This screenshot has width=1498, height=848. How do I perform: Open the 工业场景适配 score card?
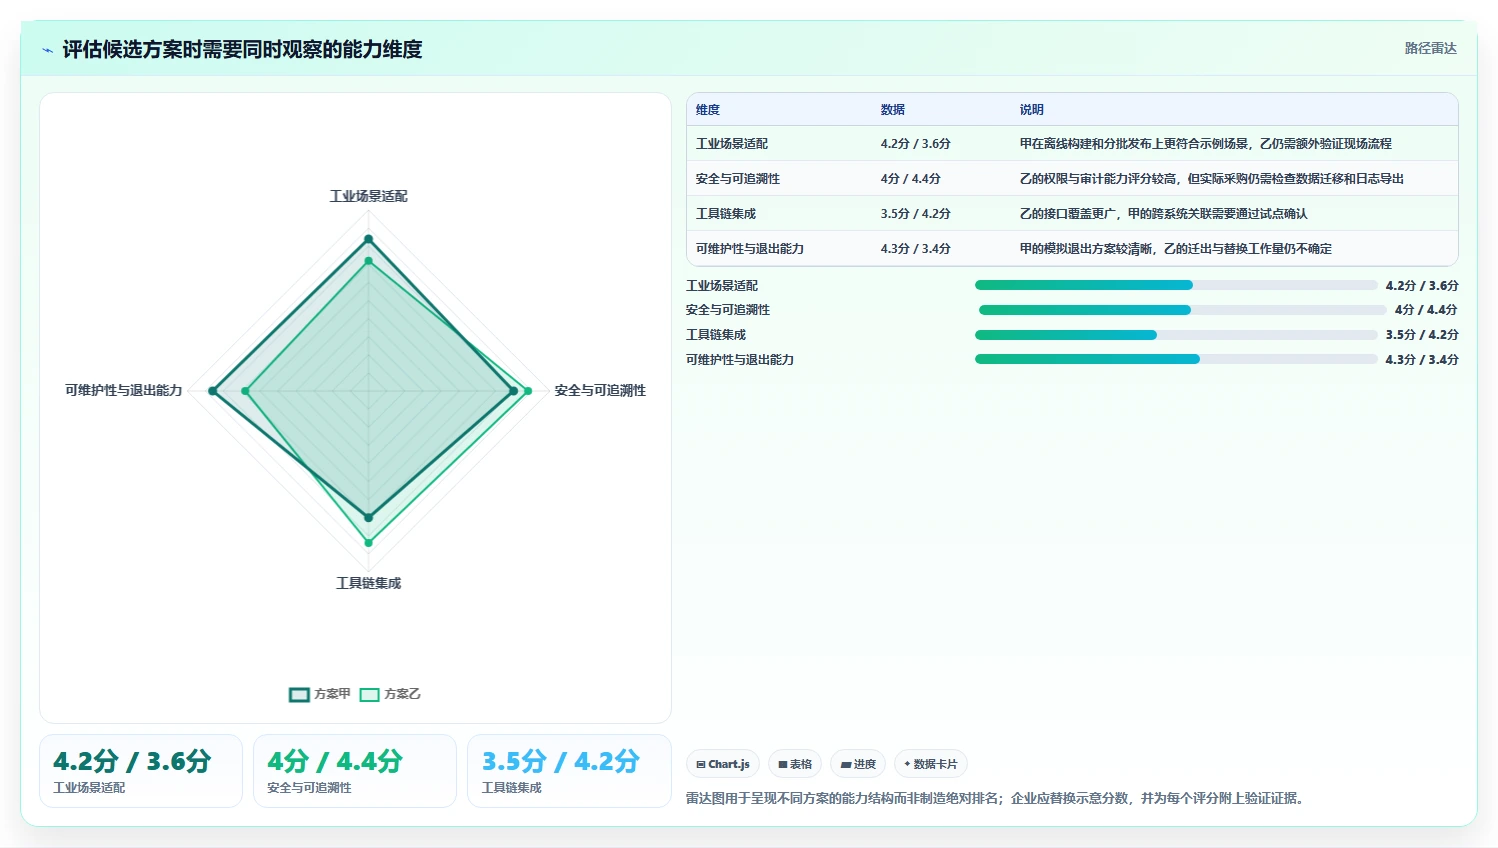pyautogui.click(x=141, y=771)
